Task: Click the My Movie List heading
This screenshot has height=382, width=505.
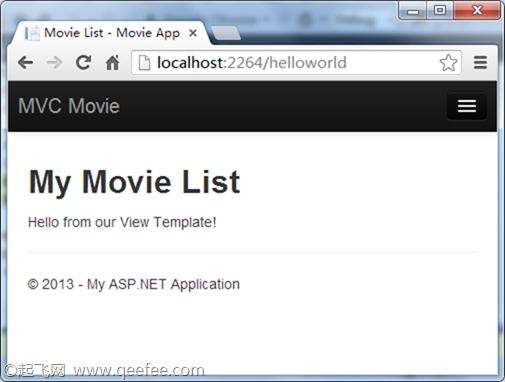Action: pyautogui.click(x=134, y=182)
